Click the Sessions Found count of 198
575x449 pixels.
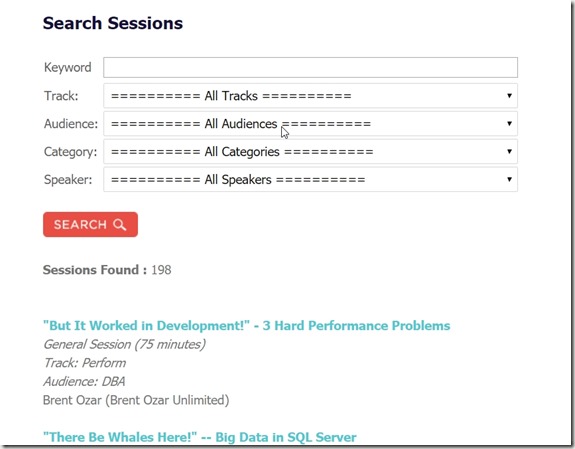(161, 270)
